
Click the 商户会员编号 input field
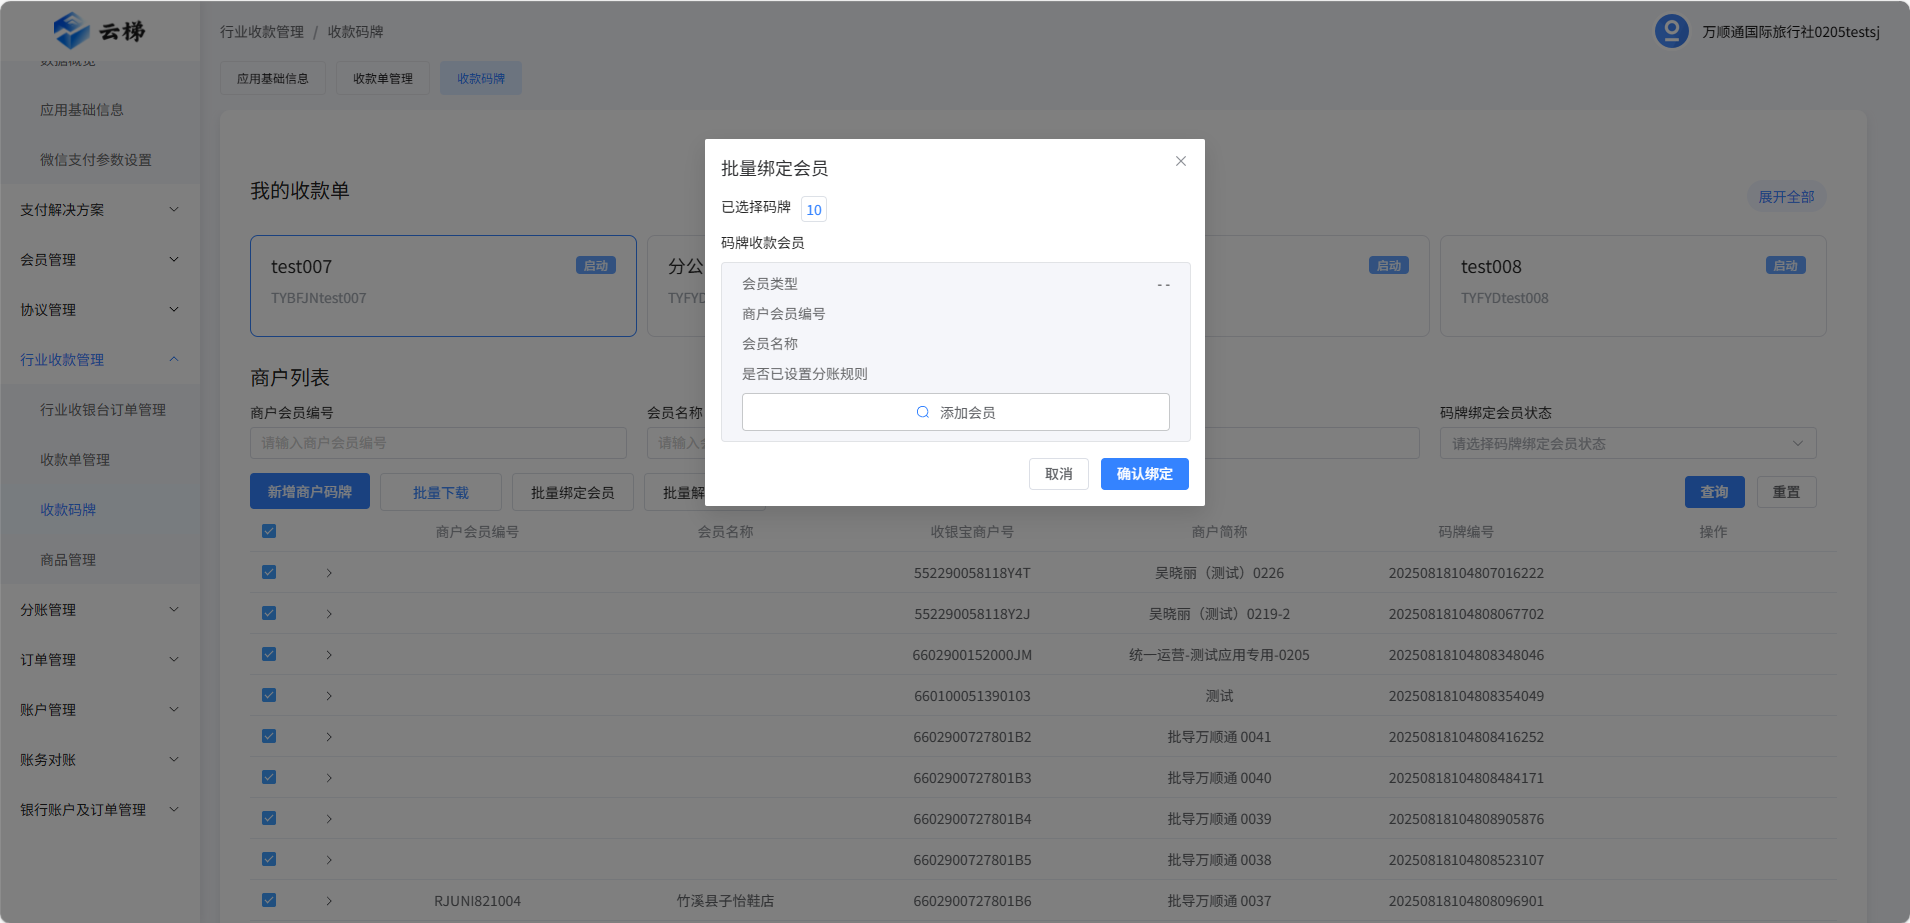point(438,443)
